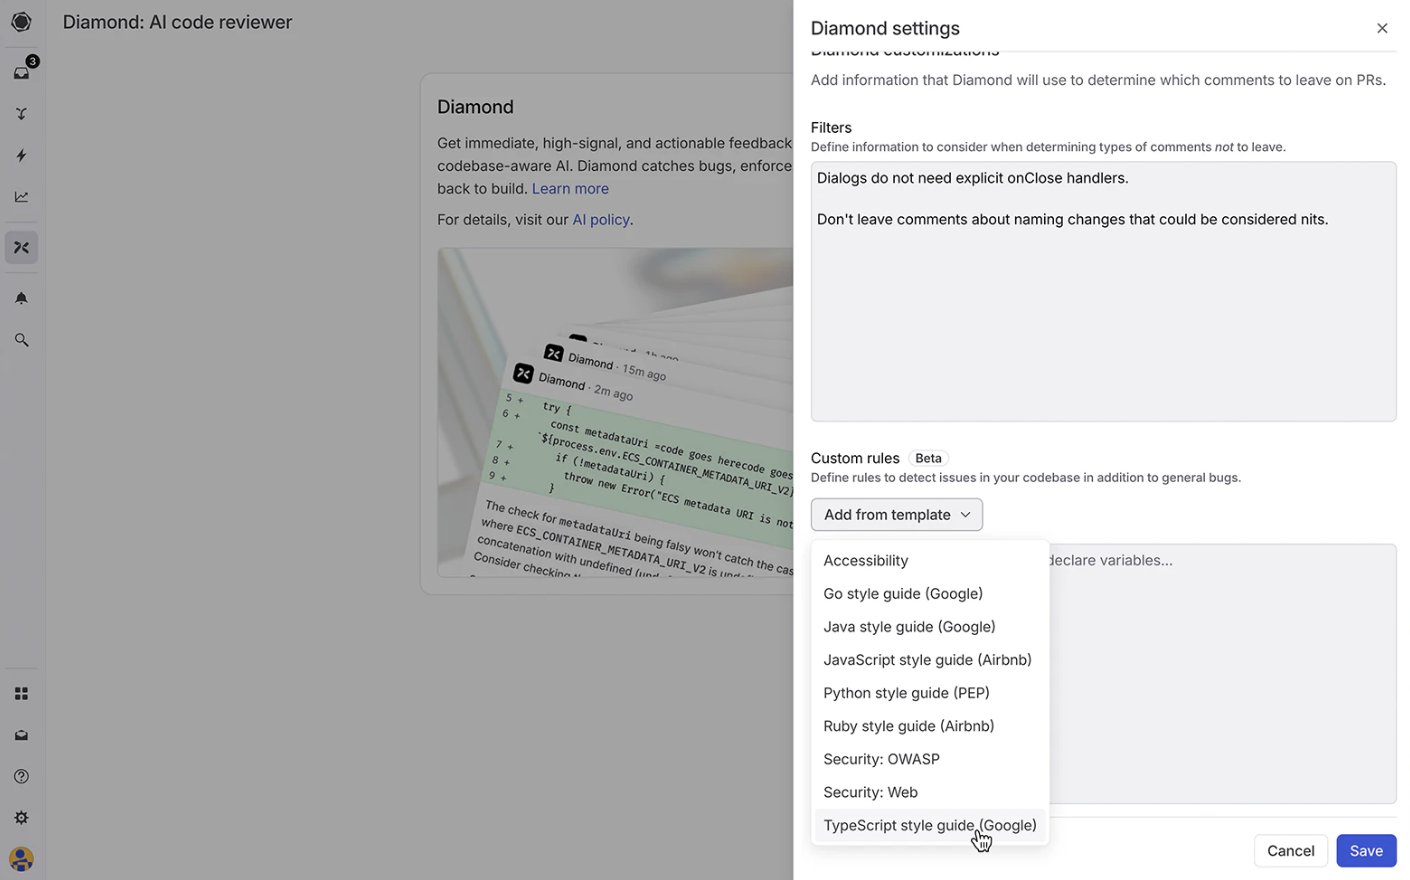Open notifications from the bell icon
This screenshot has height=880, width=1410.
21,297
